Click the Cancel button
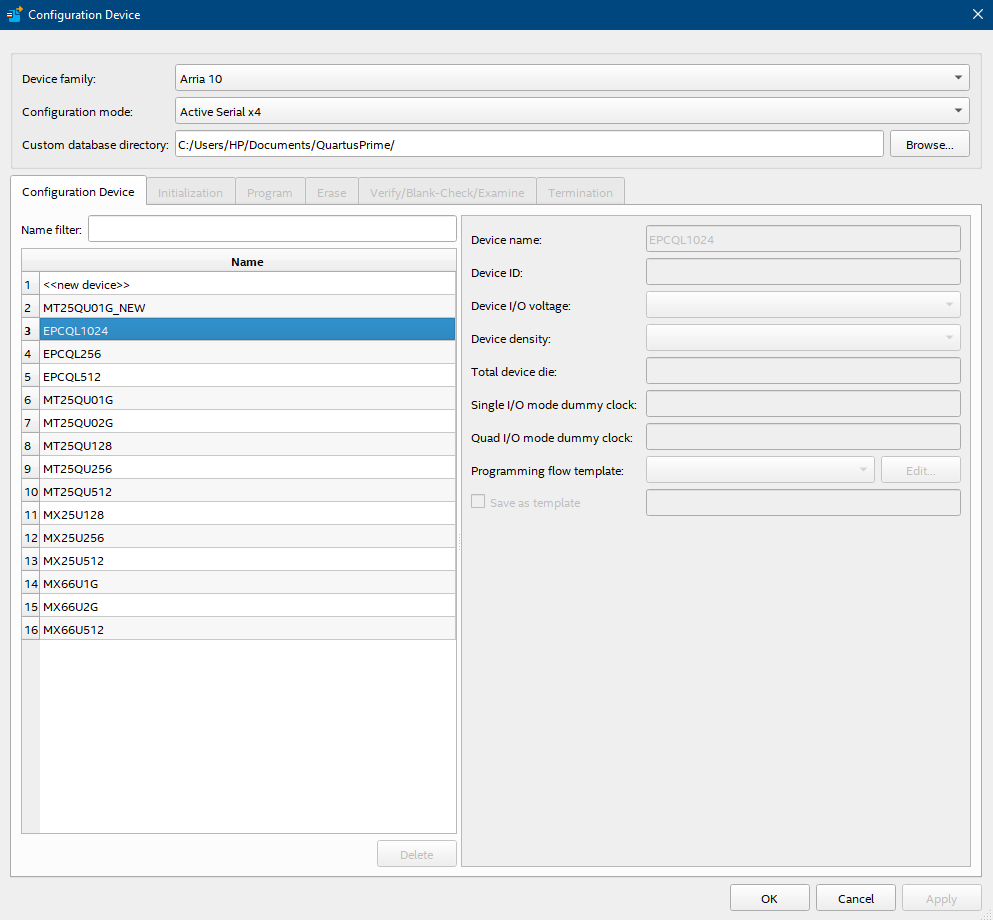The height and width of the screenshot is (920, 993). 855,899
